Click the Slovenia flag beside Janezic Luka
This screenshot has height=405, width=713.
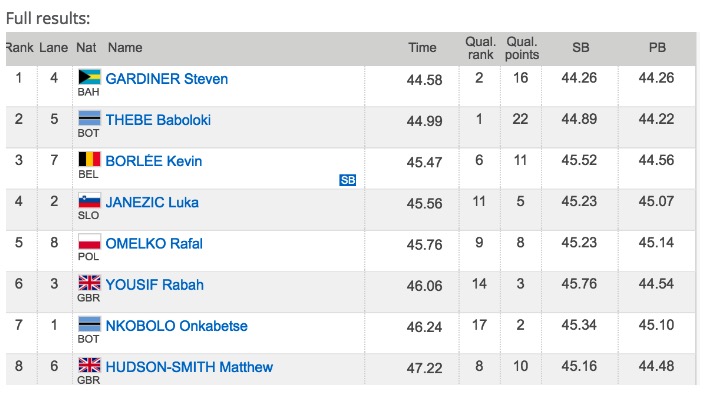pos(89,200)
